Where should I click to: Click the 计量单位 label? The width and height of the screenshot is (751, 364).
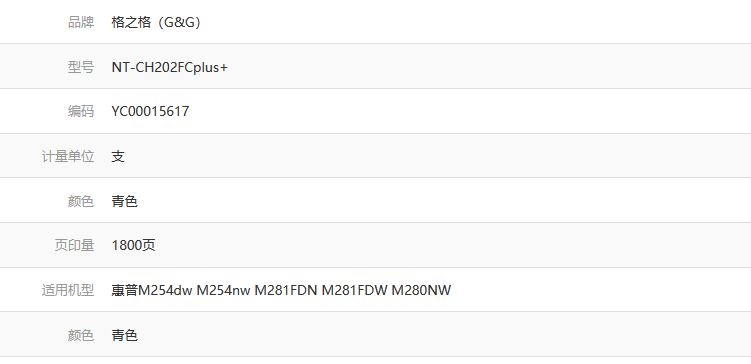(68, 156)
